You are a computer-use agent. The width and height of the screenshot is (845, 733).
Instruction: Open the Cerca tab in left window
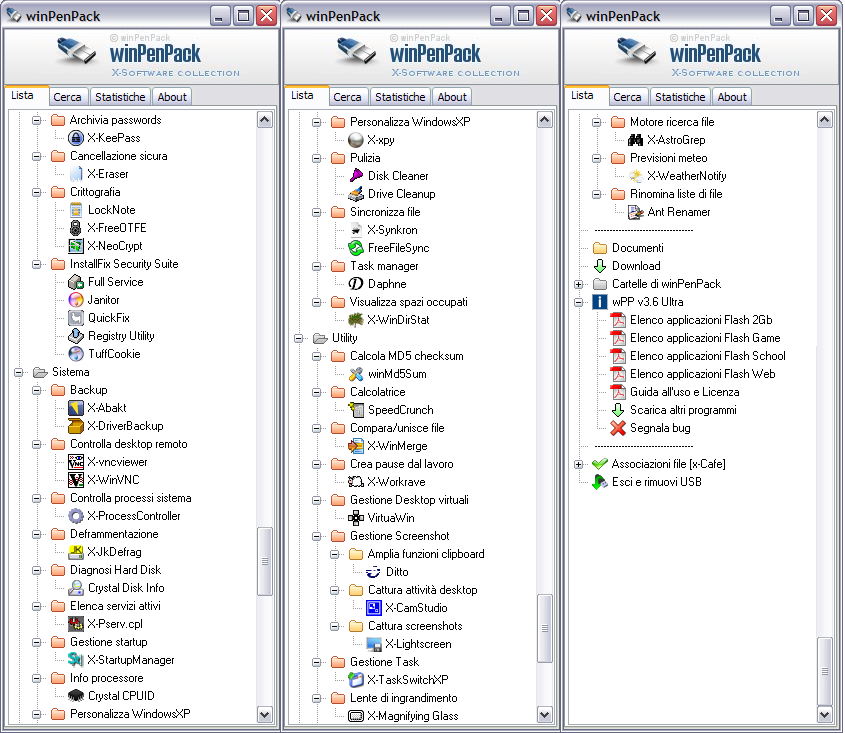(67, 97)
